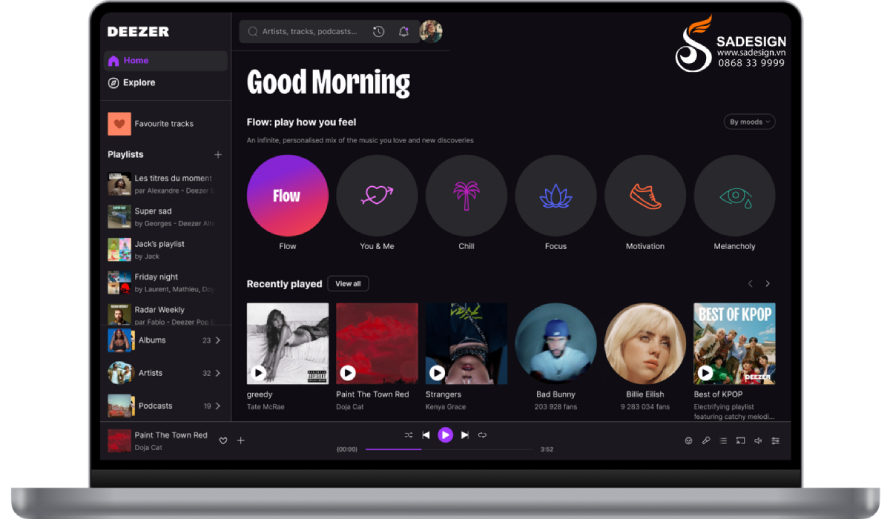Add current track to playlist plus icon
Image resolution: width=890 pixels, height=519 pixels.
pyautogui.click(x=241, y=441)
